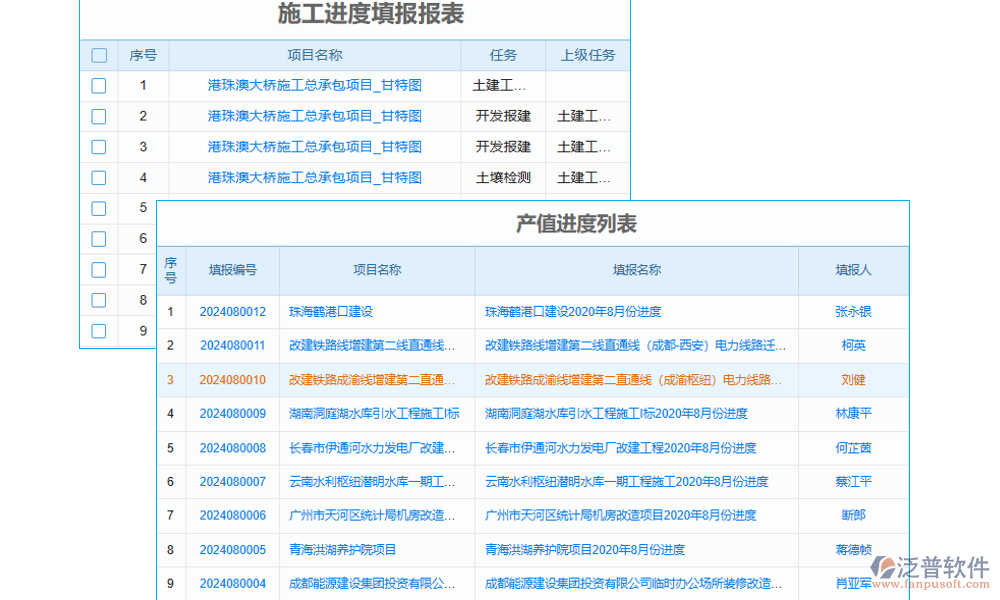Viewport: 1000px width, 600px height.
Task: Sort by 填报编号 column header
Action: click(x=233, y=270)
